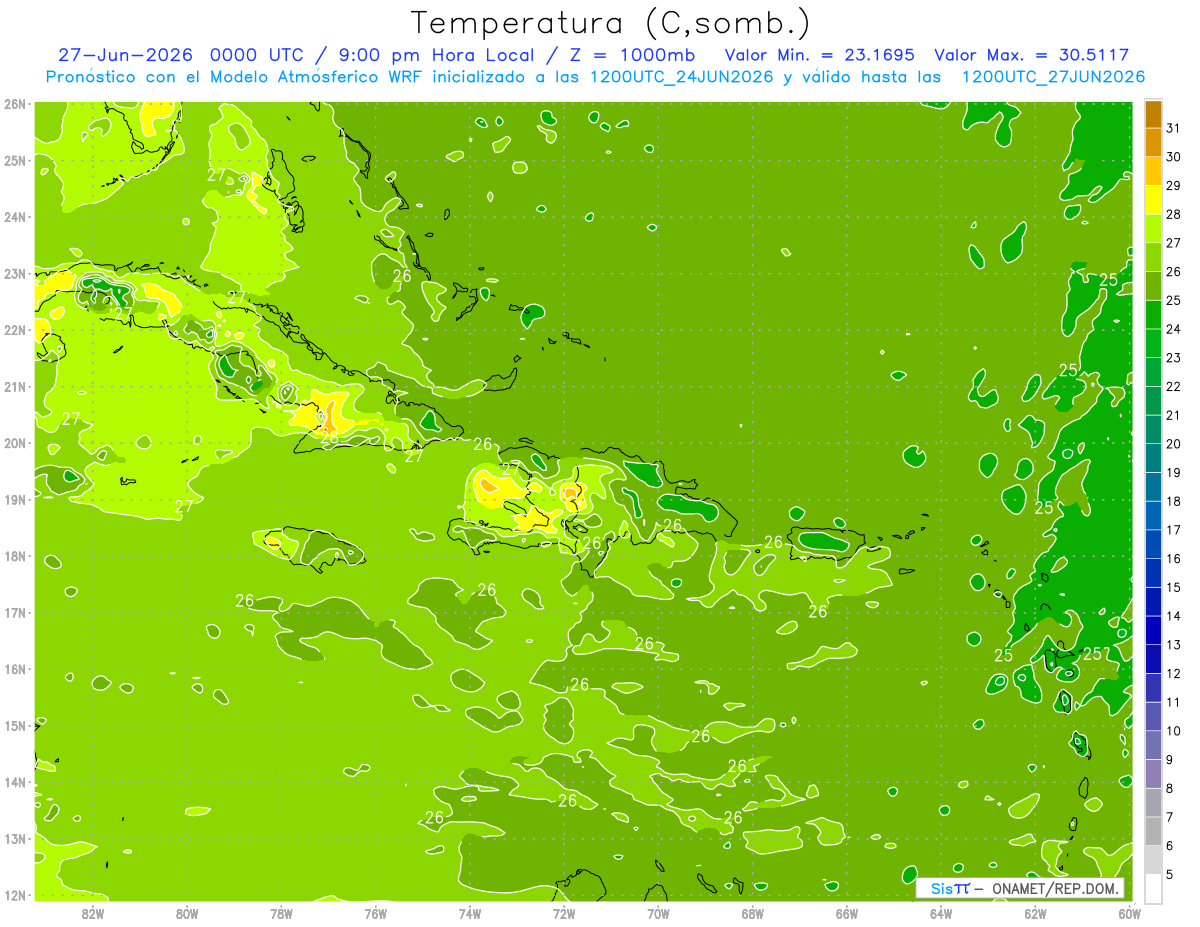Click the white swatch below label 5
This screenshot has height=927, width=1200.
pos(1154,888)
